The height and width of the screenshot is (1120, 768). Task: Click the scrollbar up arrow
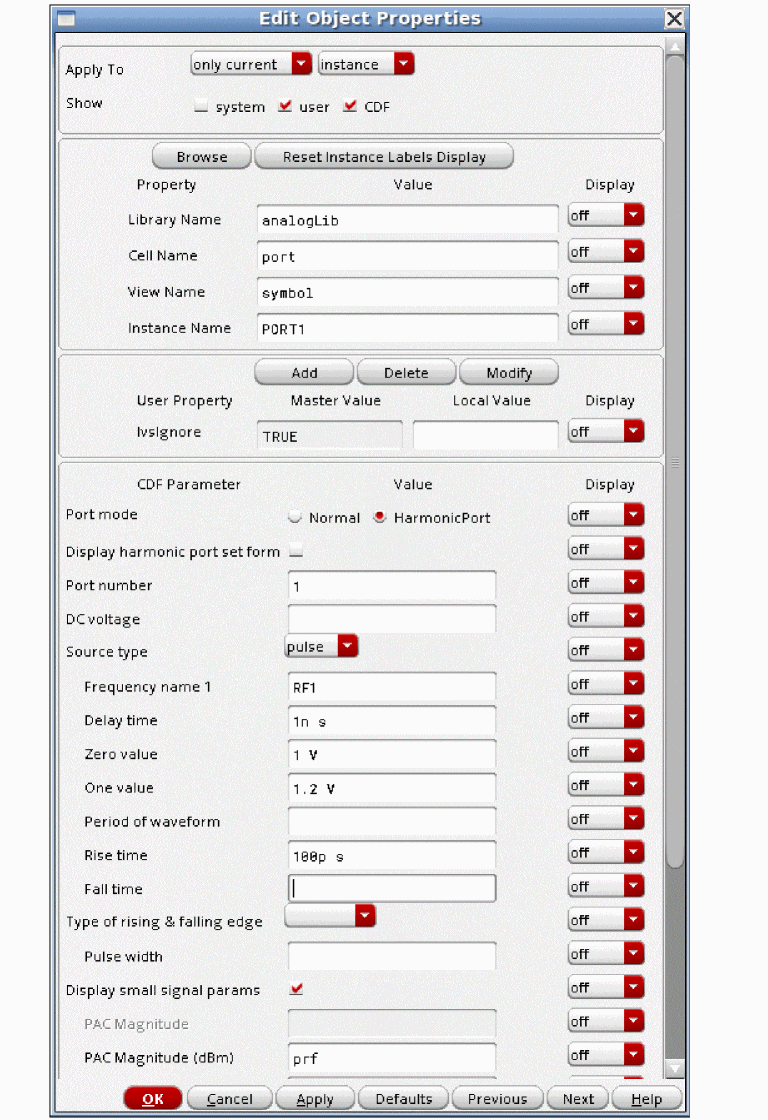[676, 45]
